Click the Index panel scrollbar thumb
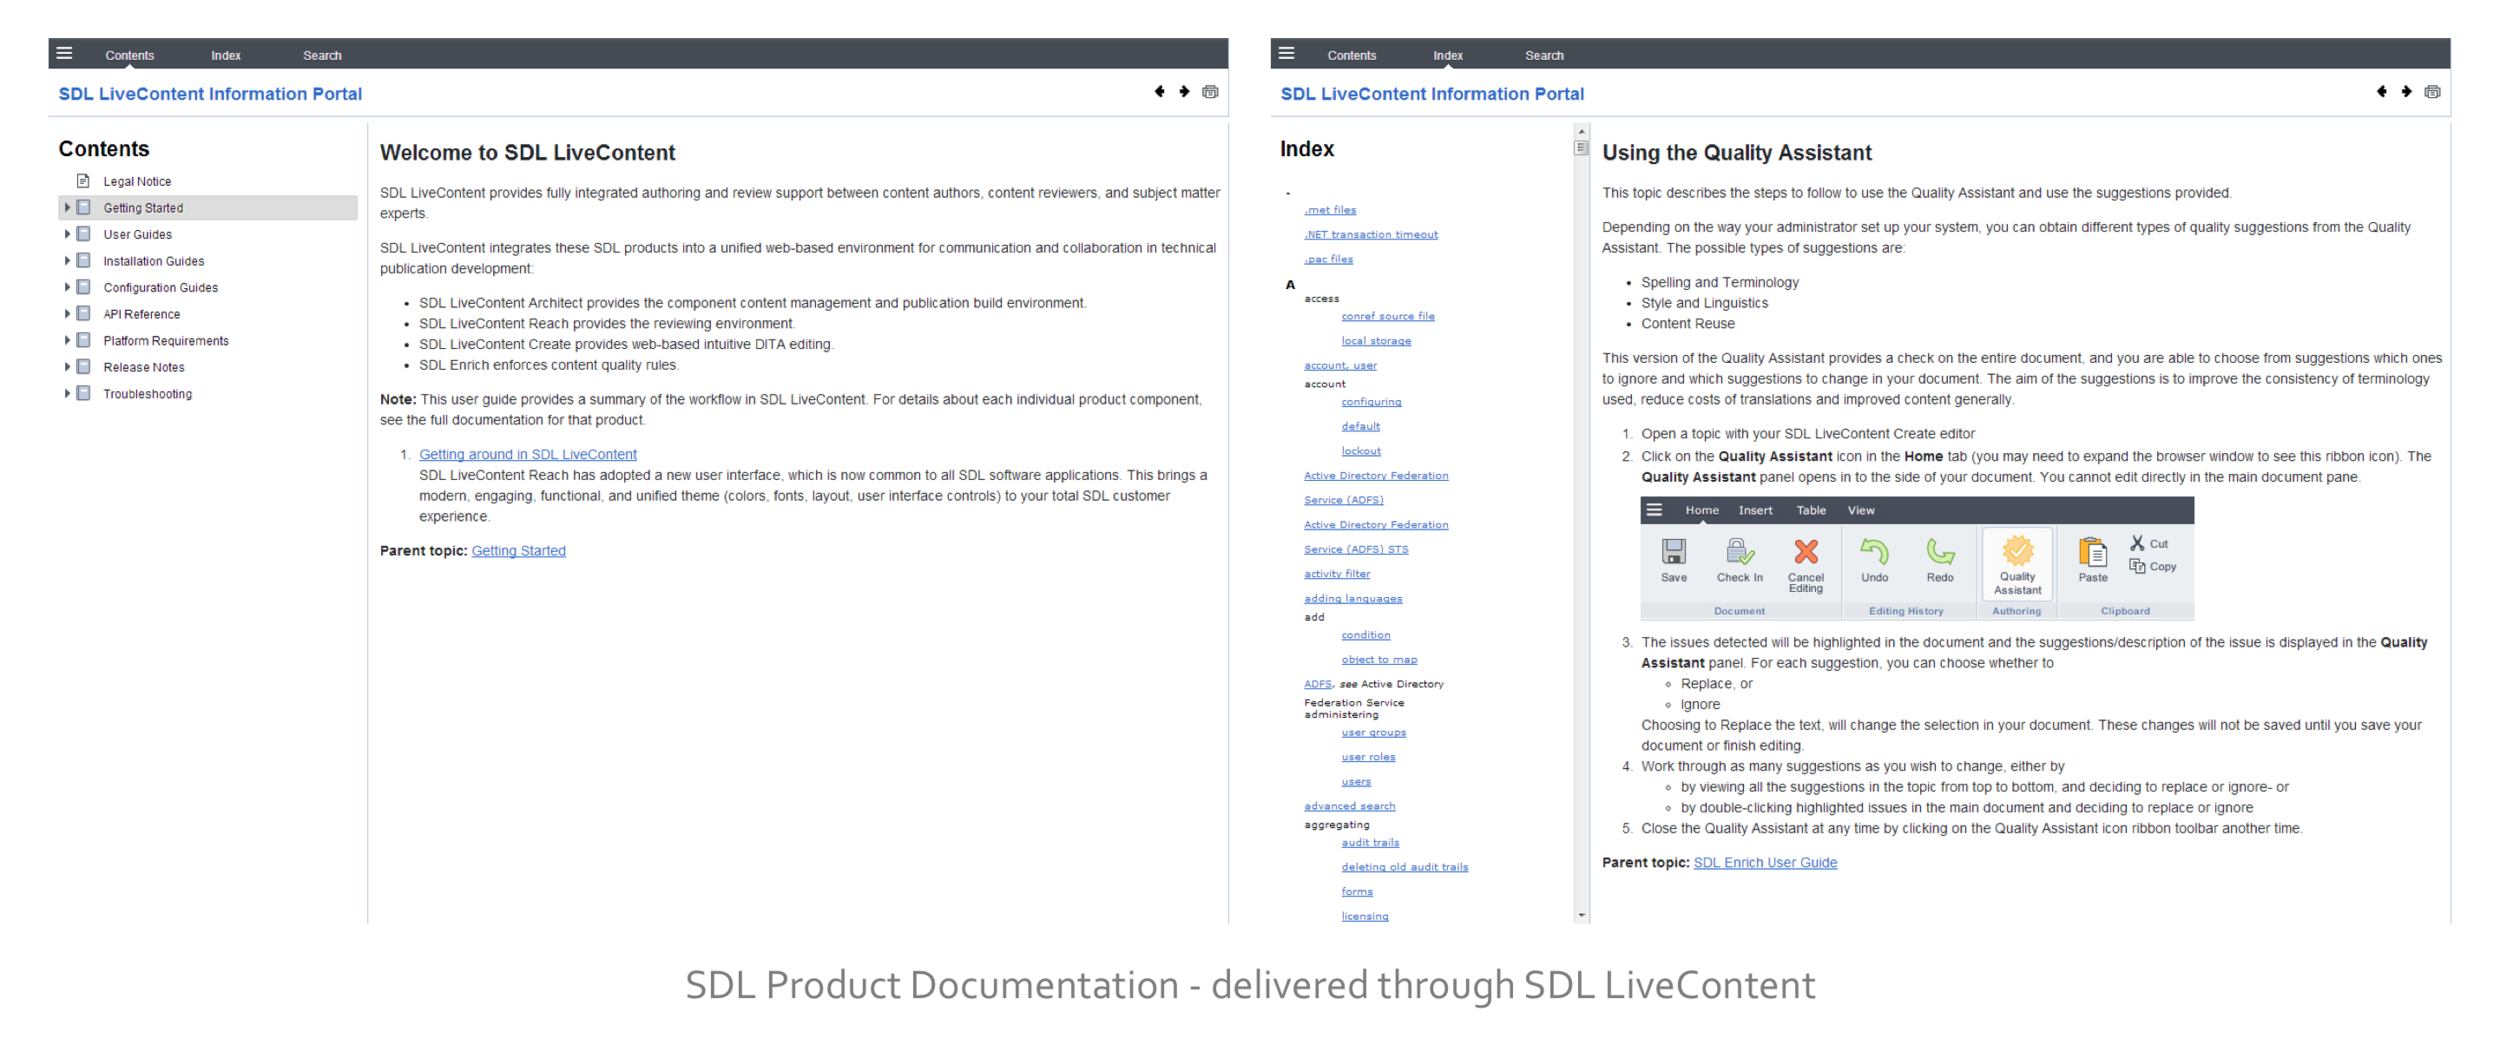 1581,148
